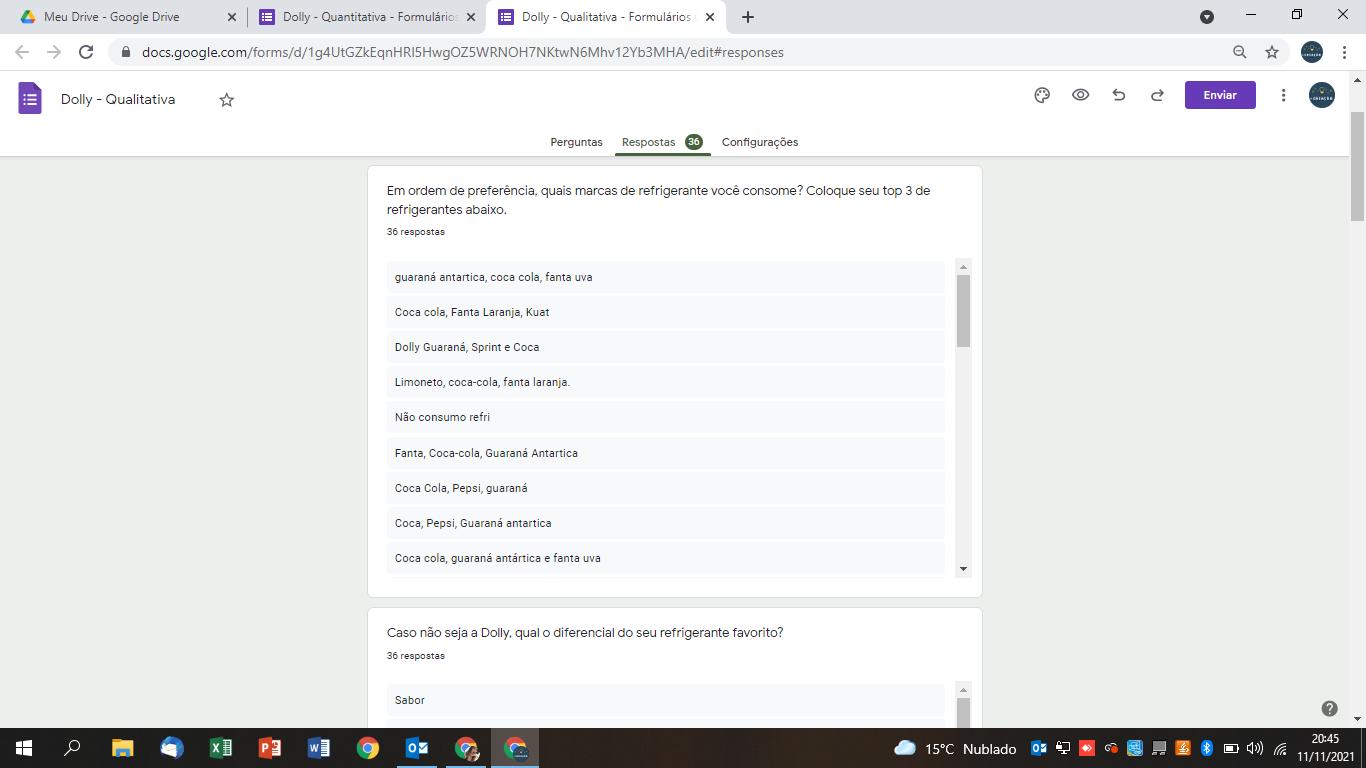The width and height of the screenshot is (1366, 768).
Task: Switch to the Dolly - Quantitativa tab
Action: pos(366,17)
